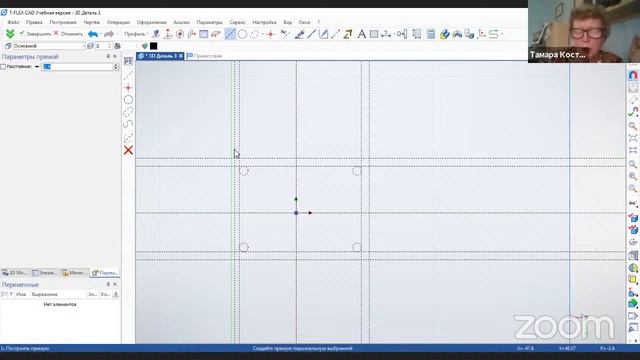This screenshot has height=360, width=640.
Task: Click the red X cancel icon in automenu
Action: tap(128, 150)
